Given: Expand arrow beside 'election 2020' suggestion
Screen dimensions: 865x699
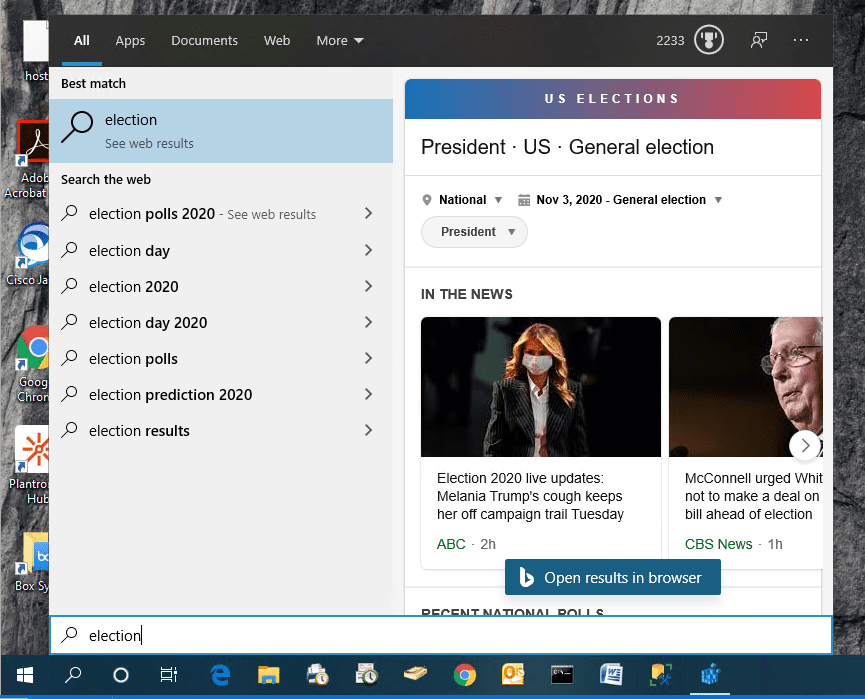Looking at the screenshot, I should pos(369,286).
